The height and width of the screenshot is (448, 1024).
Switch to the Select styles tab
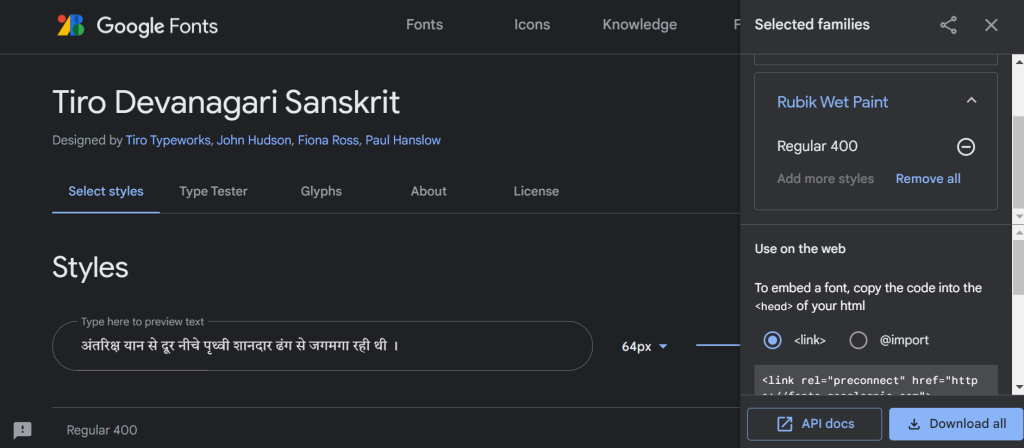106,191
